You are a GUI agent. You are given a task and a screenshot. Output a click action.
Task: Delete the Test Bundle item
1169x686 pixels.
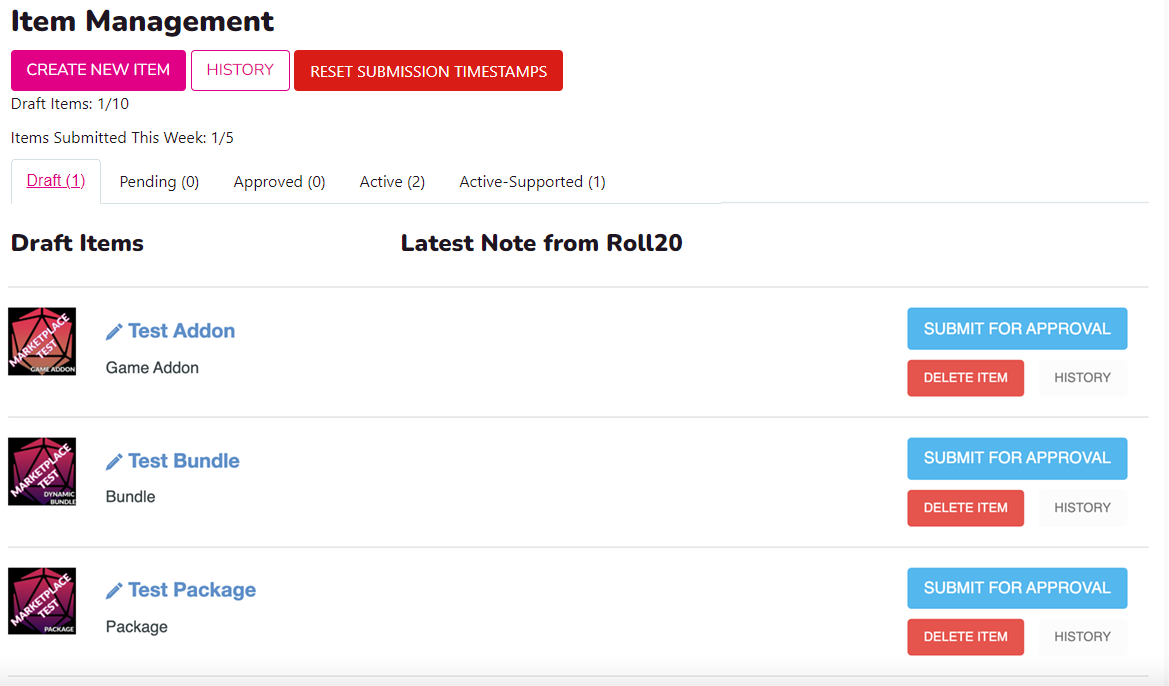coord(965,508)
